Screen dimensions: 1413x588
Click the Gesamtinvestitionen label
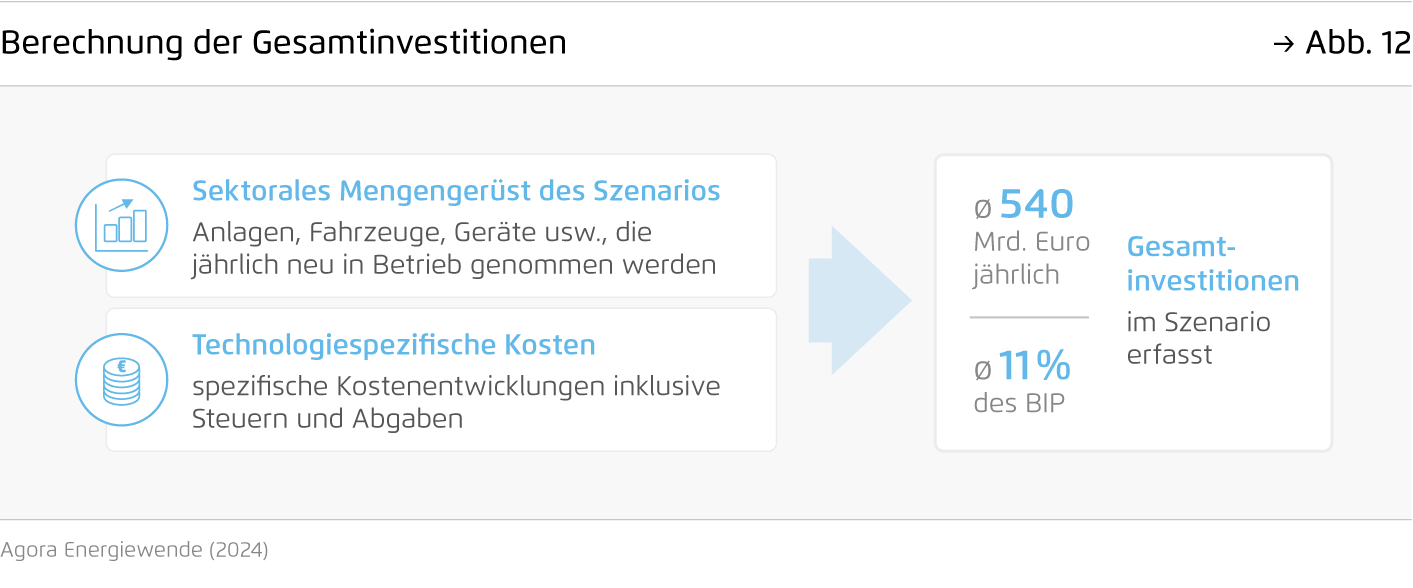(x=1213, y=264)
